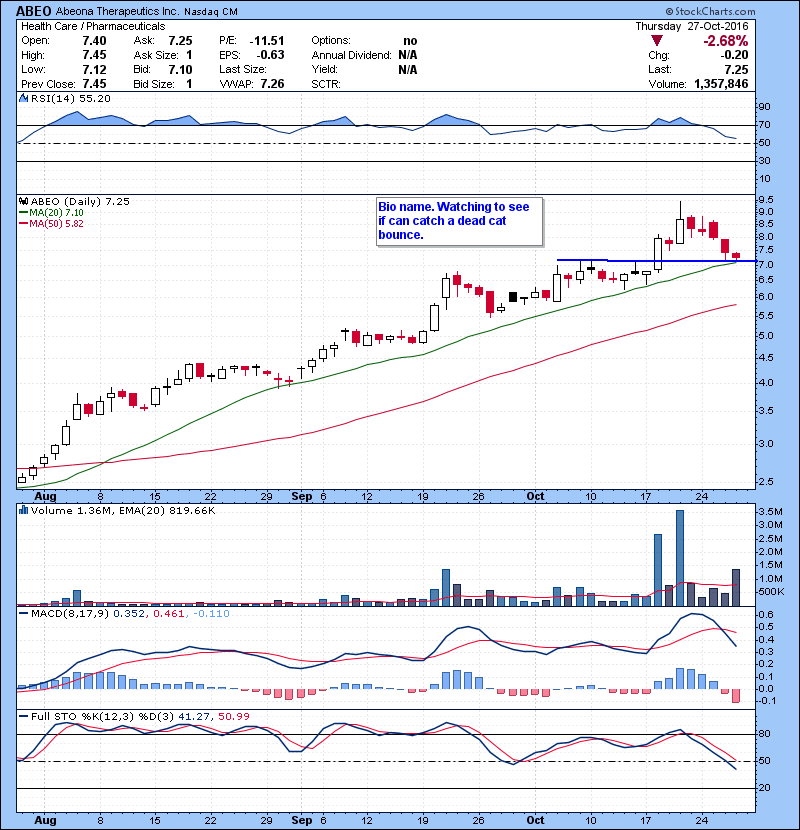
Task: Click the Low value 7.12
Action: (94, 69)
